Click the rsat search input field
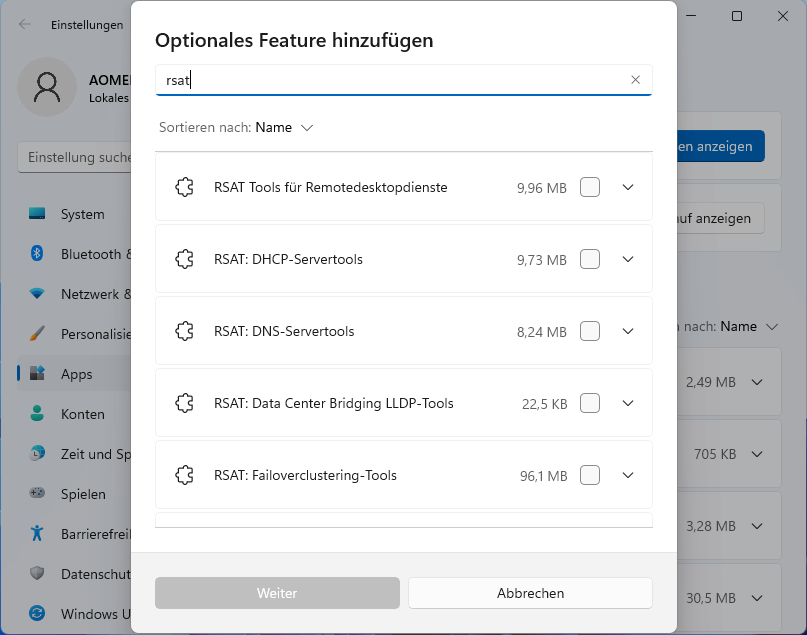 [x=390, y=80]
